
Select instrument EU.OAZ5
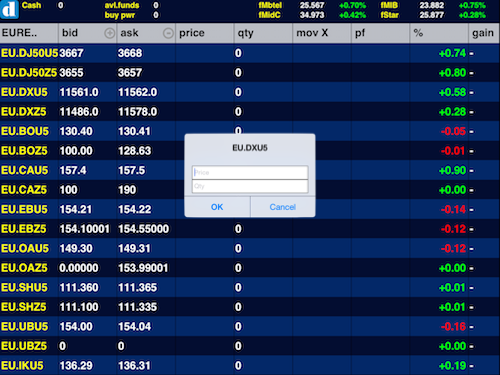(x=24, y=268)
